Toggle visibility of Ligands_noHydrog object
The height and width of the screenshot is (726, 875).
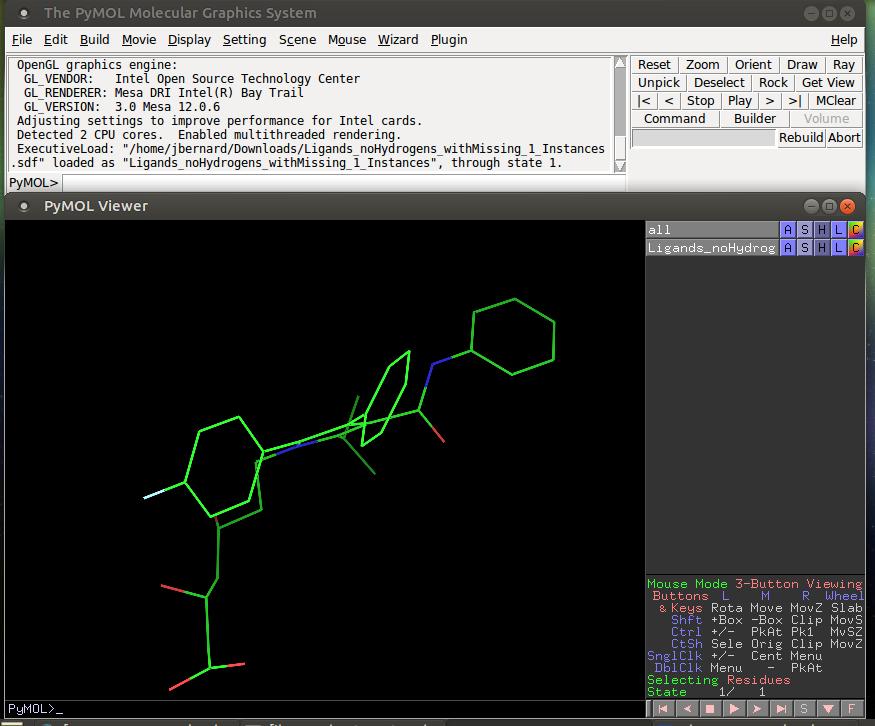711,247
